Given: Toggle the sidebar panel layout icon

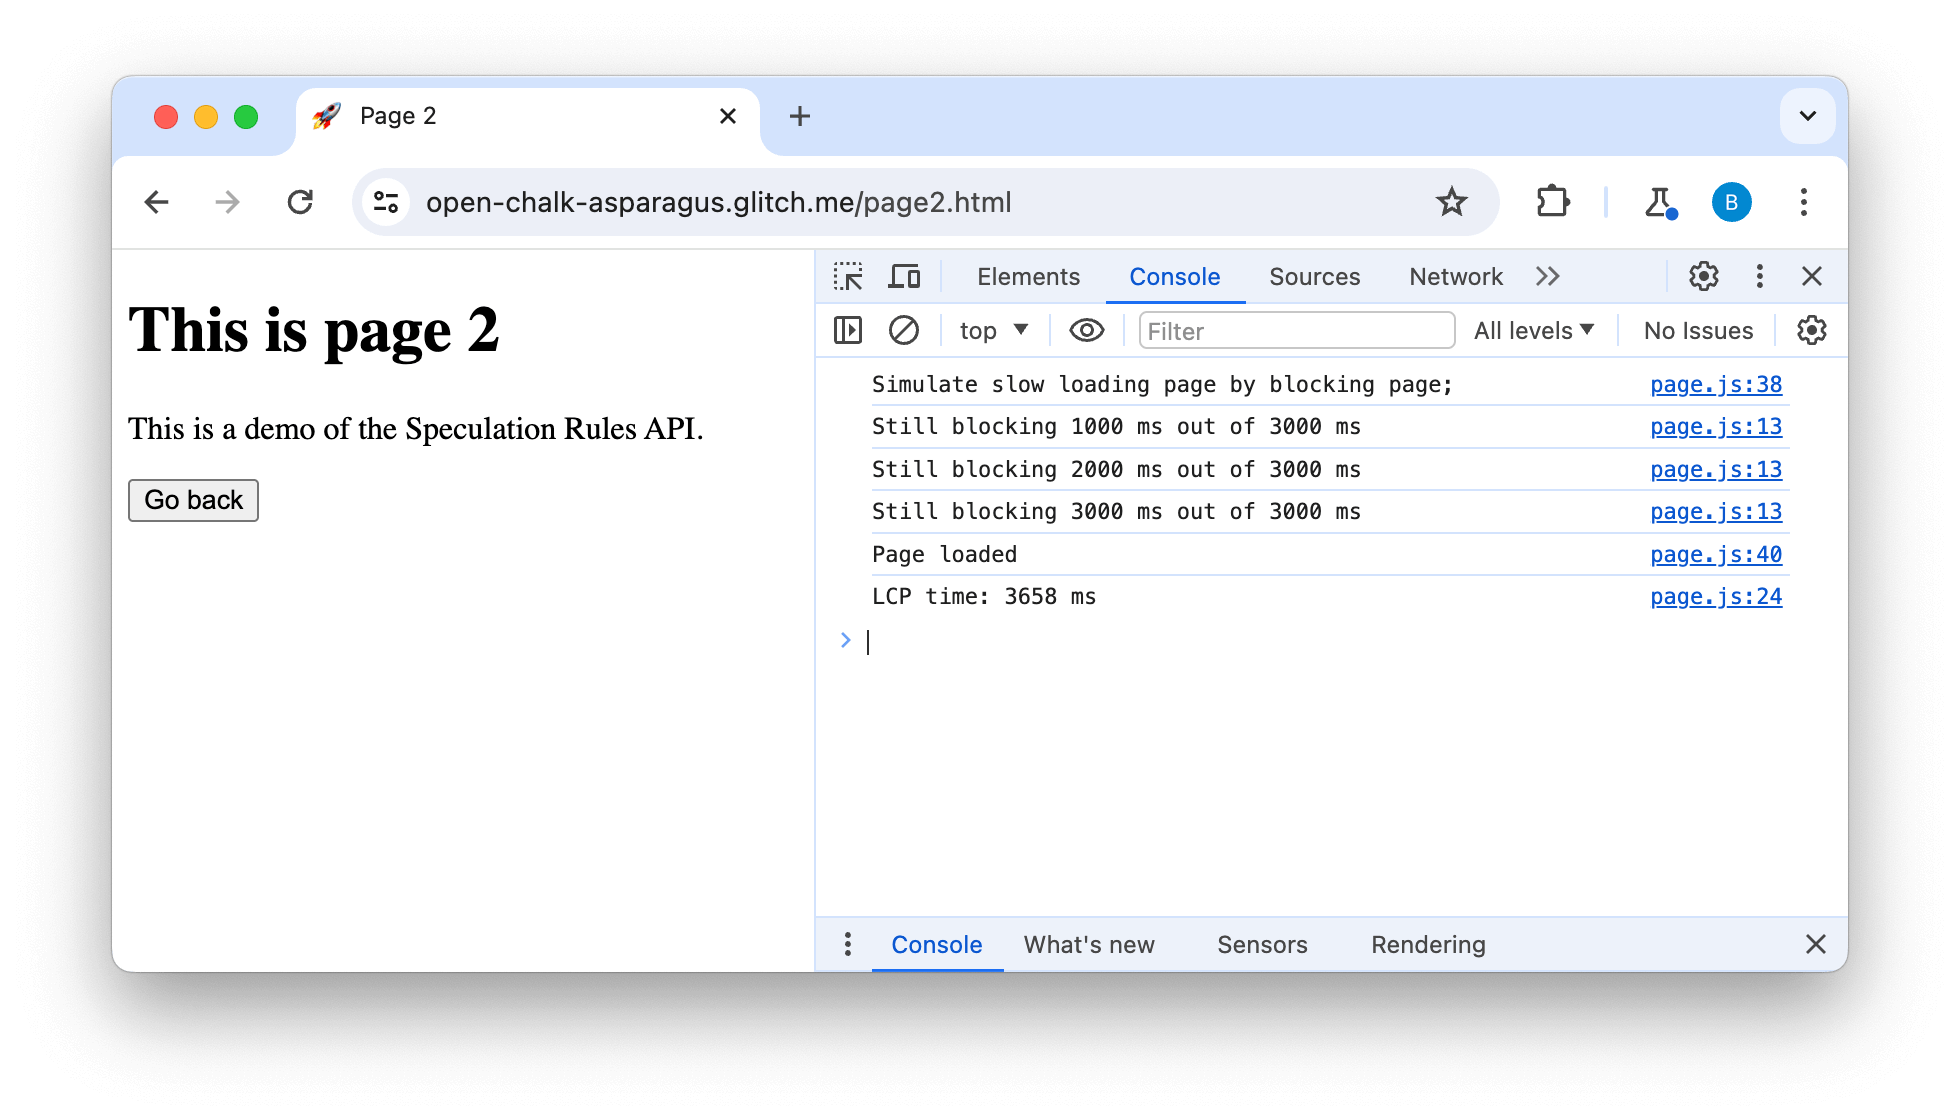Looking at the screenshot, I should pos(849,330).
